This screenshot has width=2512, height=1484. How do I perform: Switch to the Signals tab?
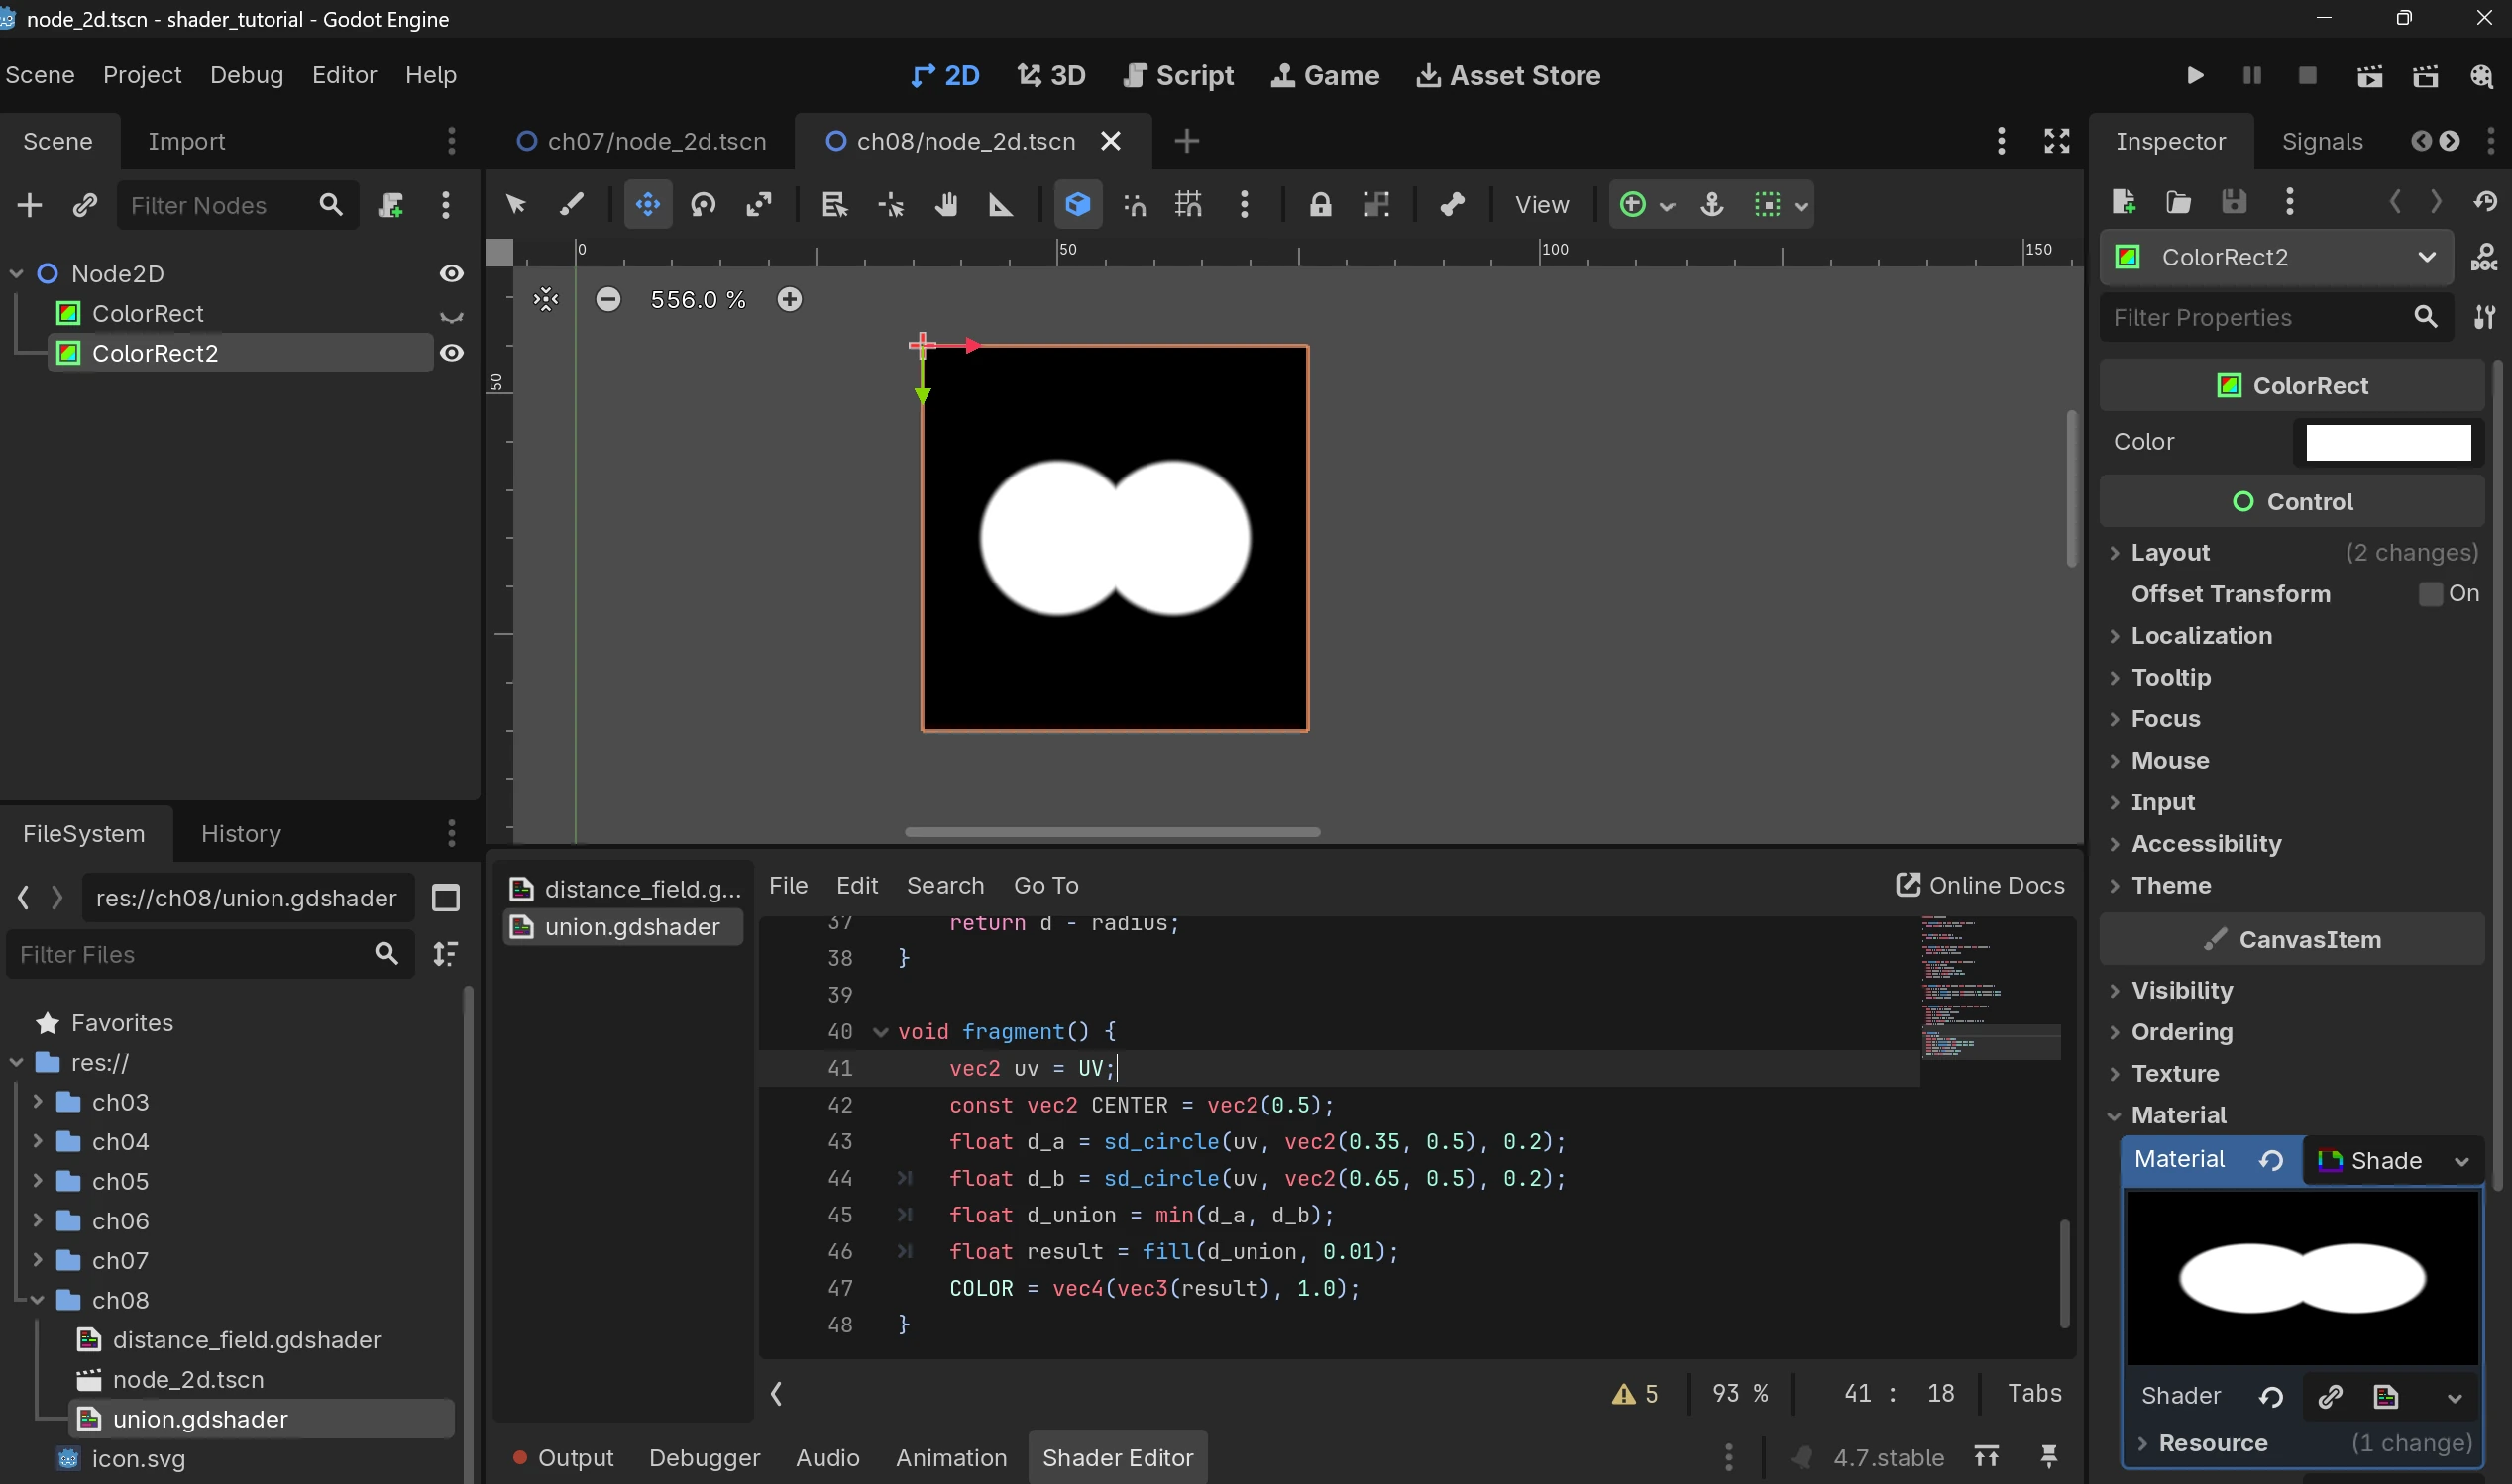2322,141
